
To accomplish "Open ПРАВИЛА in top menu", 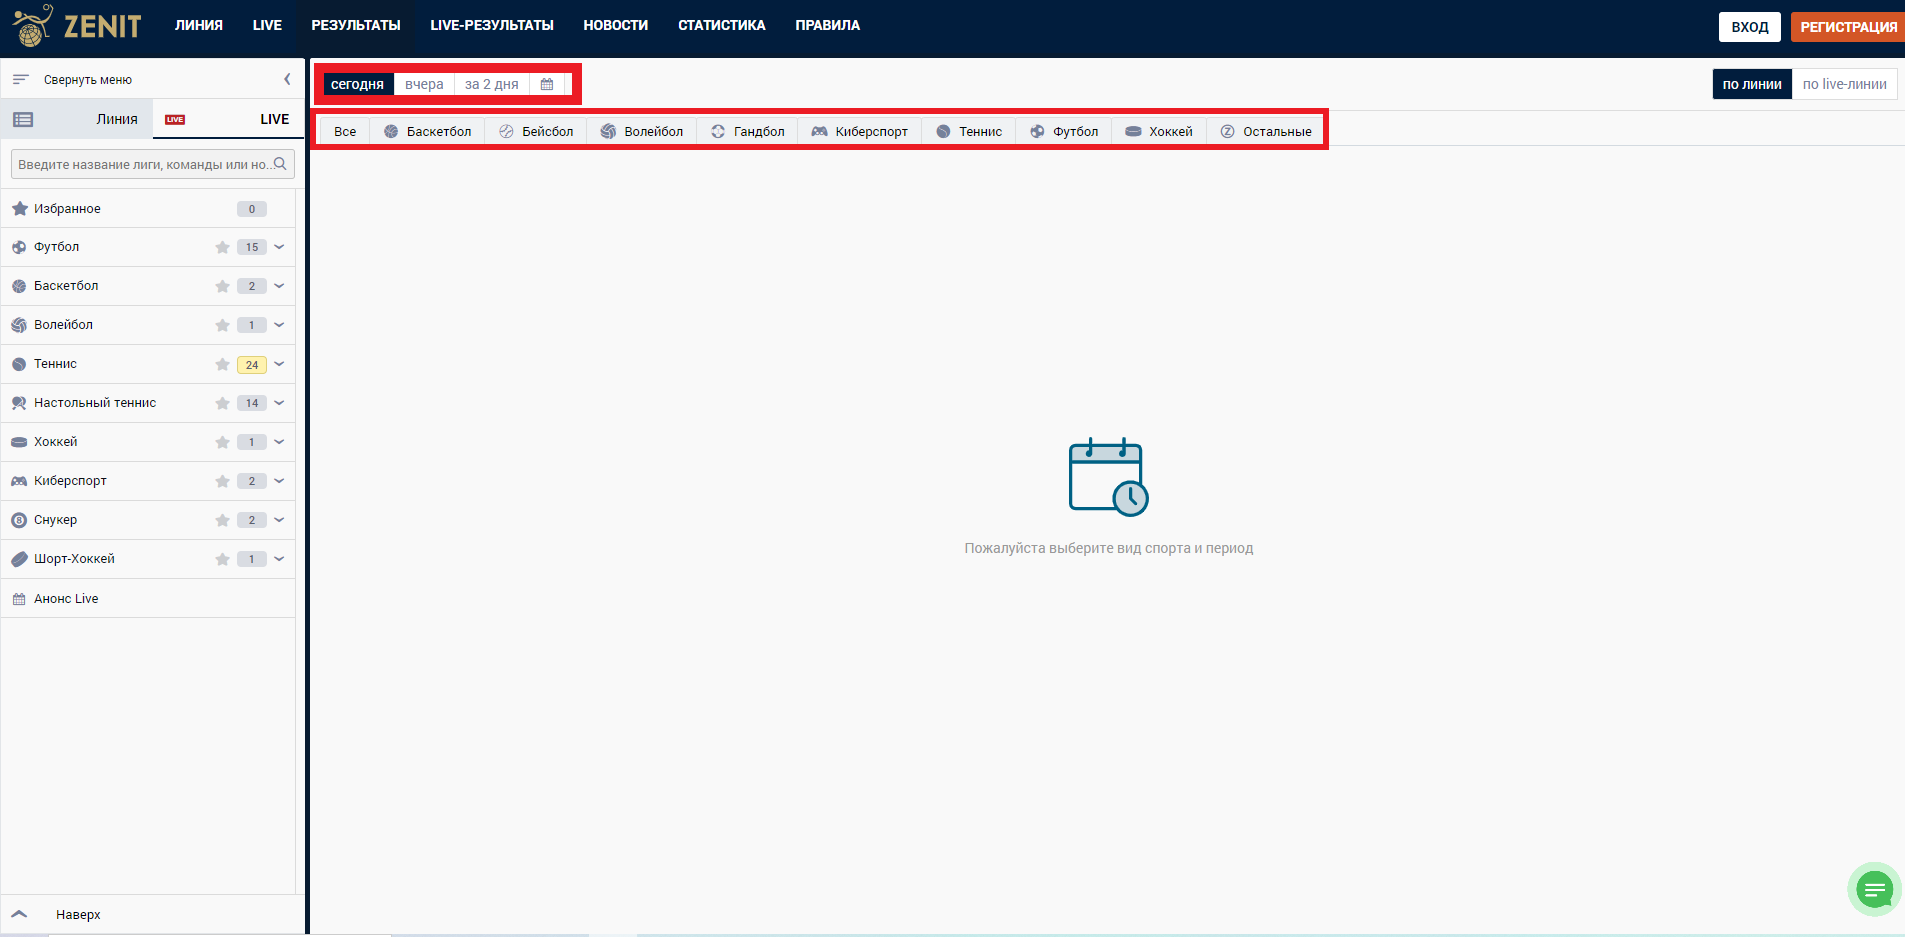I will [x=828, y=25].
